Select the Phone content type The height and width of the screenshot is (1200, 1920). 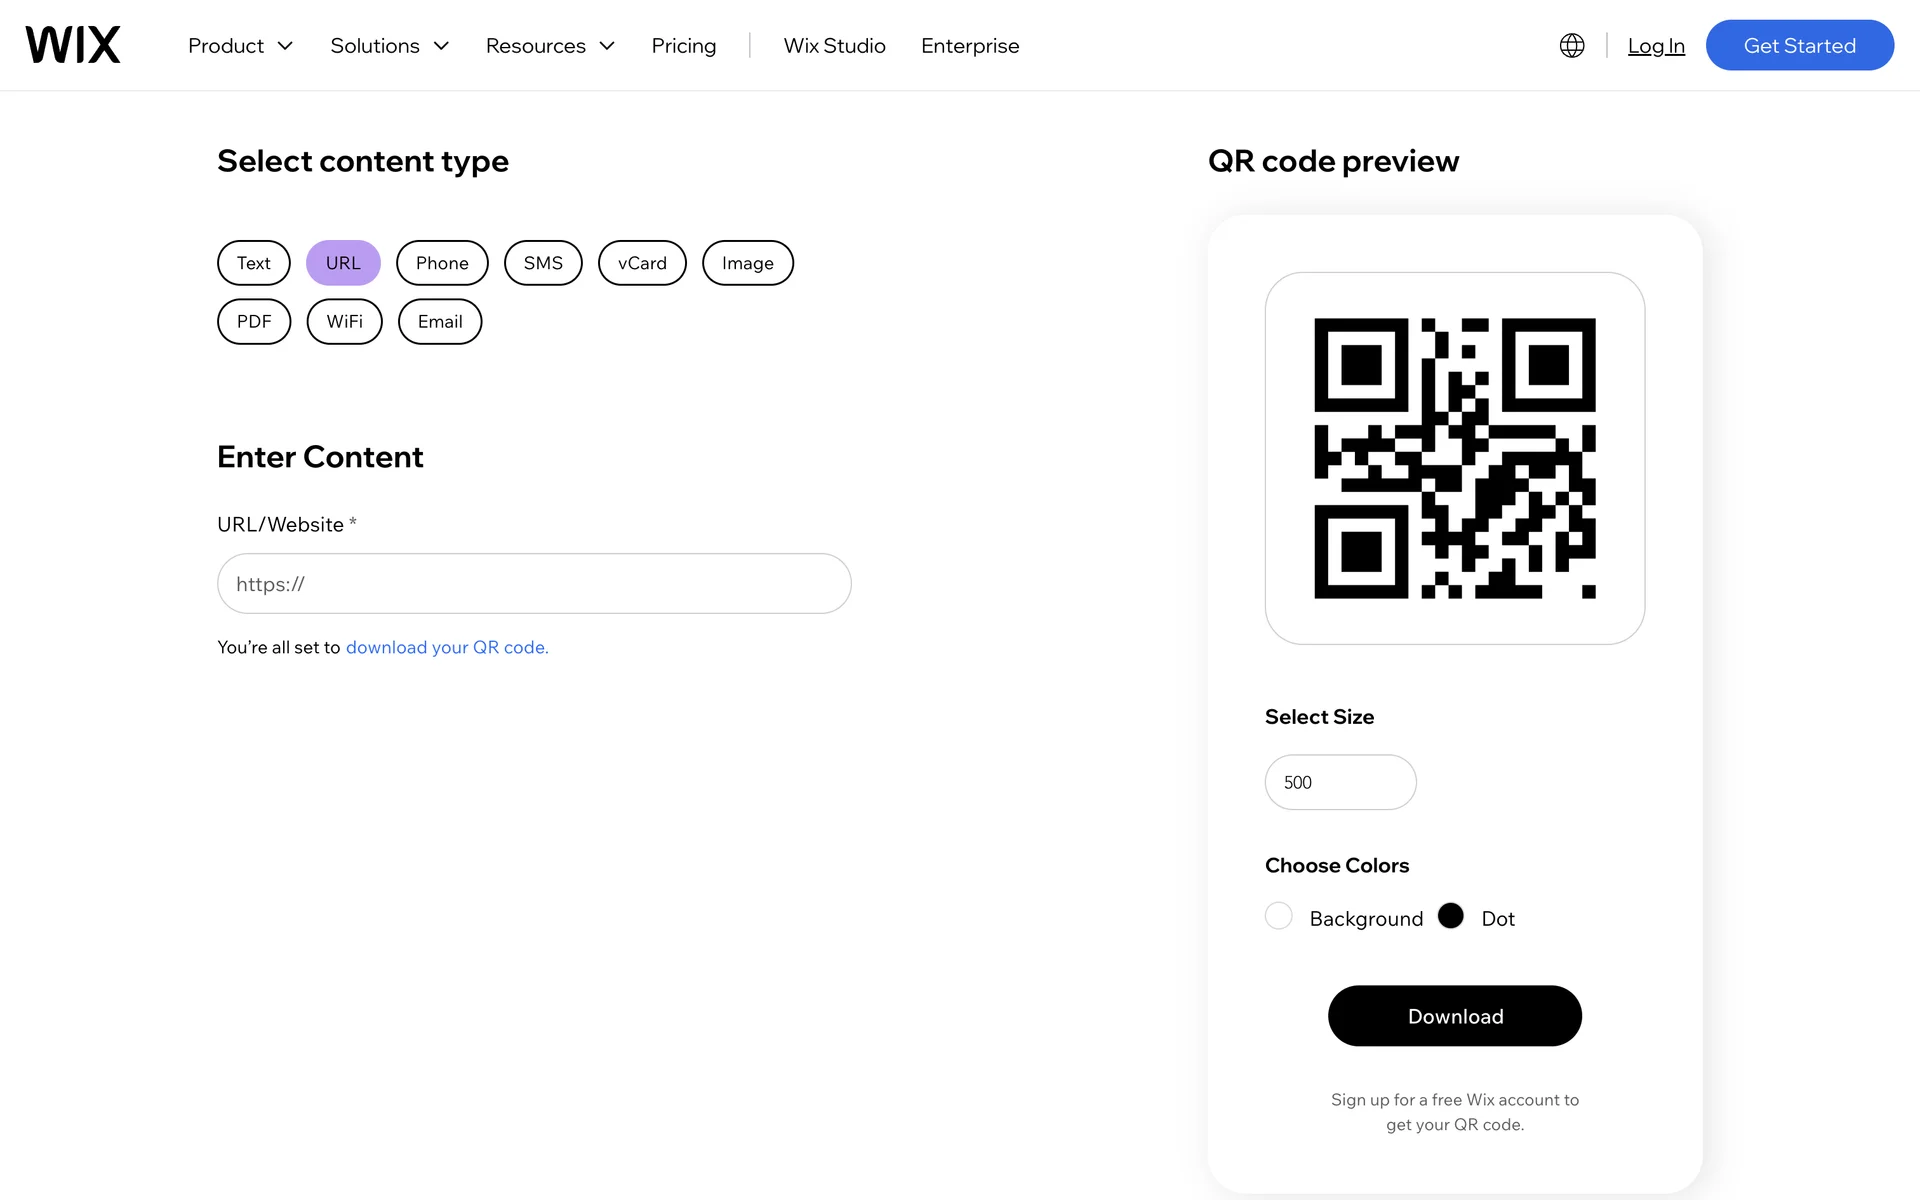coord(442,263)
